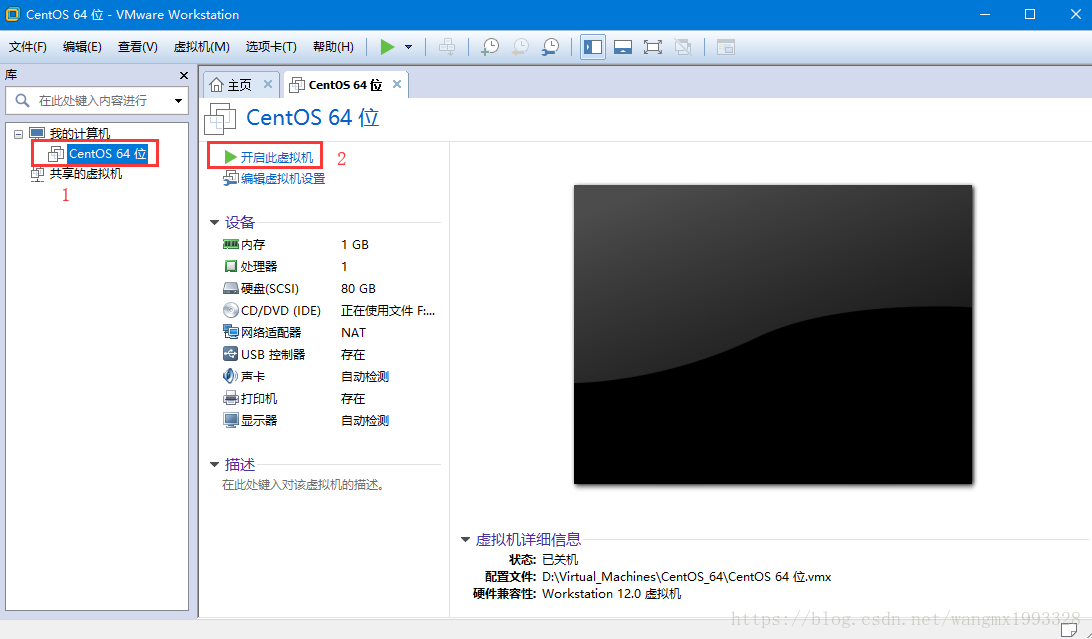Viewport: 1092px width, 639px height.
Task: Click the sound card speaker icon
Action: point(231,376)
